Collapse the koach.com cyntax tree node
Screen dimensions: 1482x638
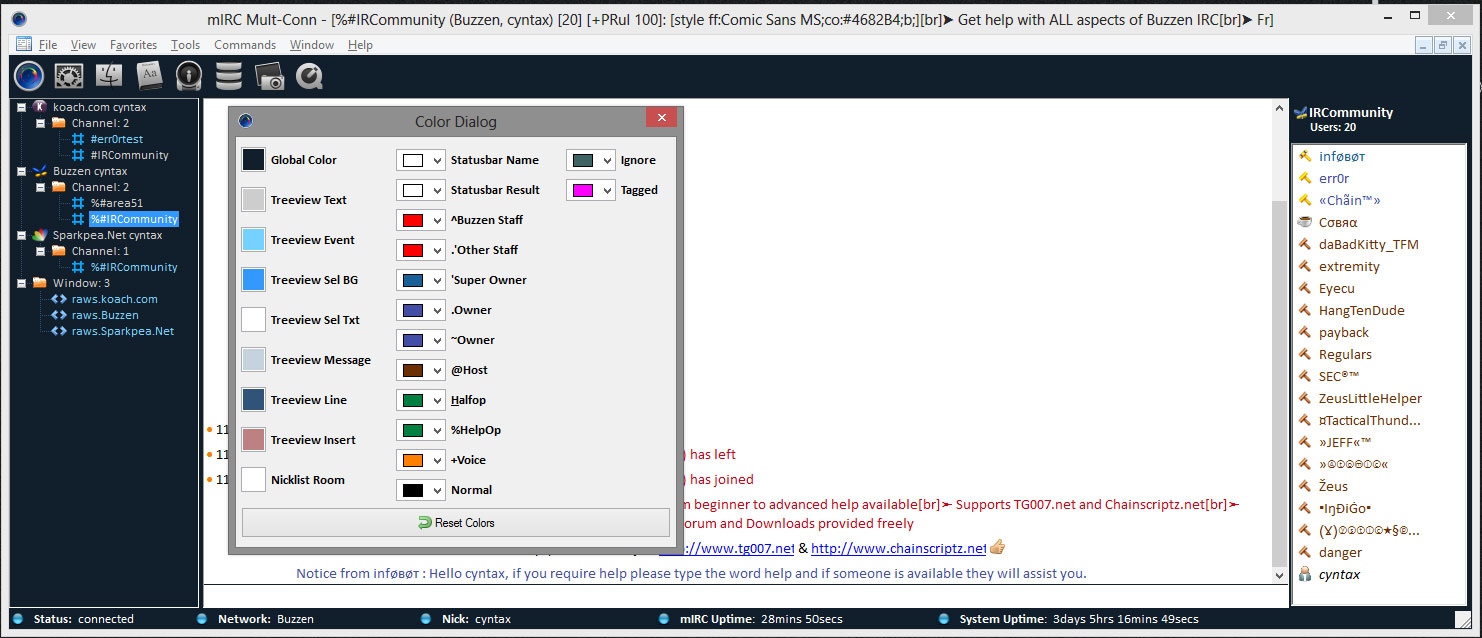click(x=21, y=107)
